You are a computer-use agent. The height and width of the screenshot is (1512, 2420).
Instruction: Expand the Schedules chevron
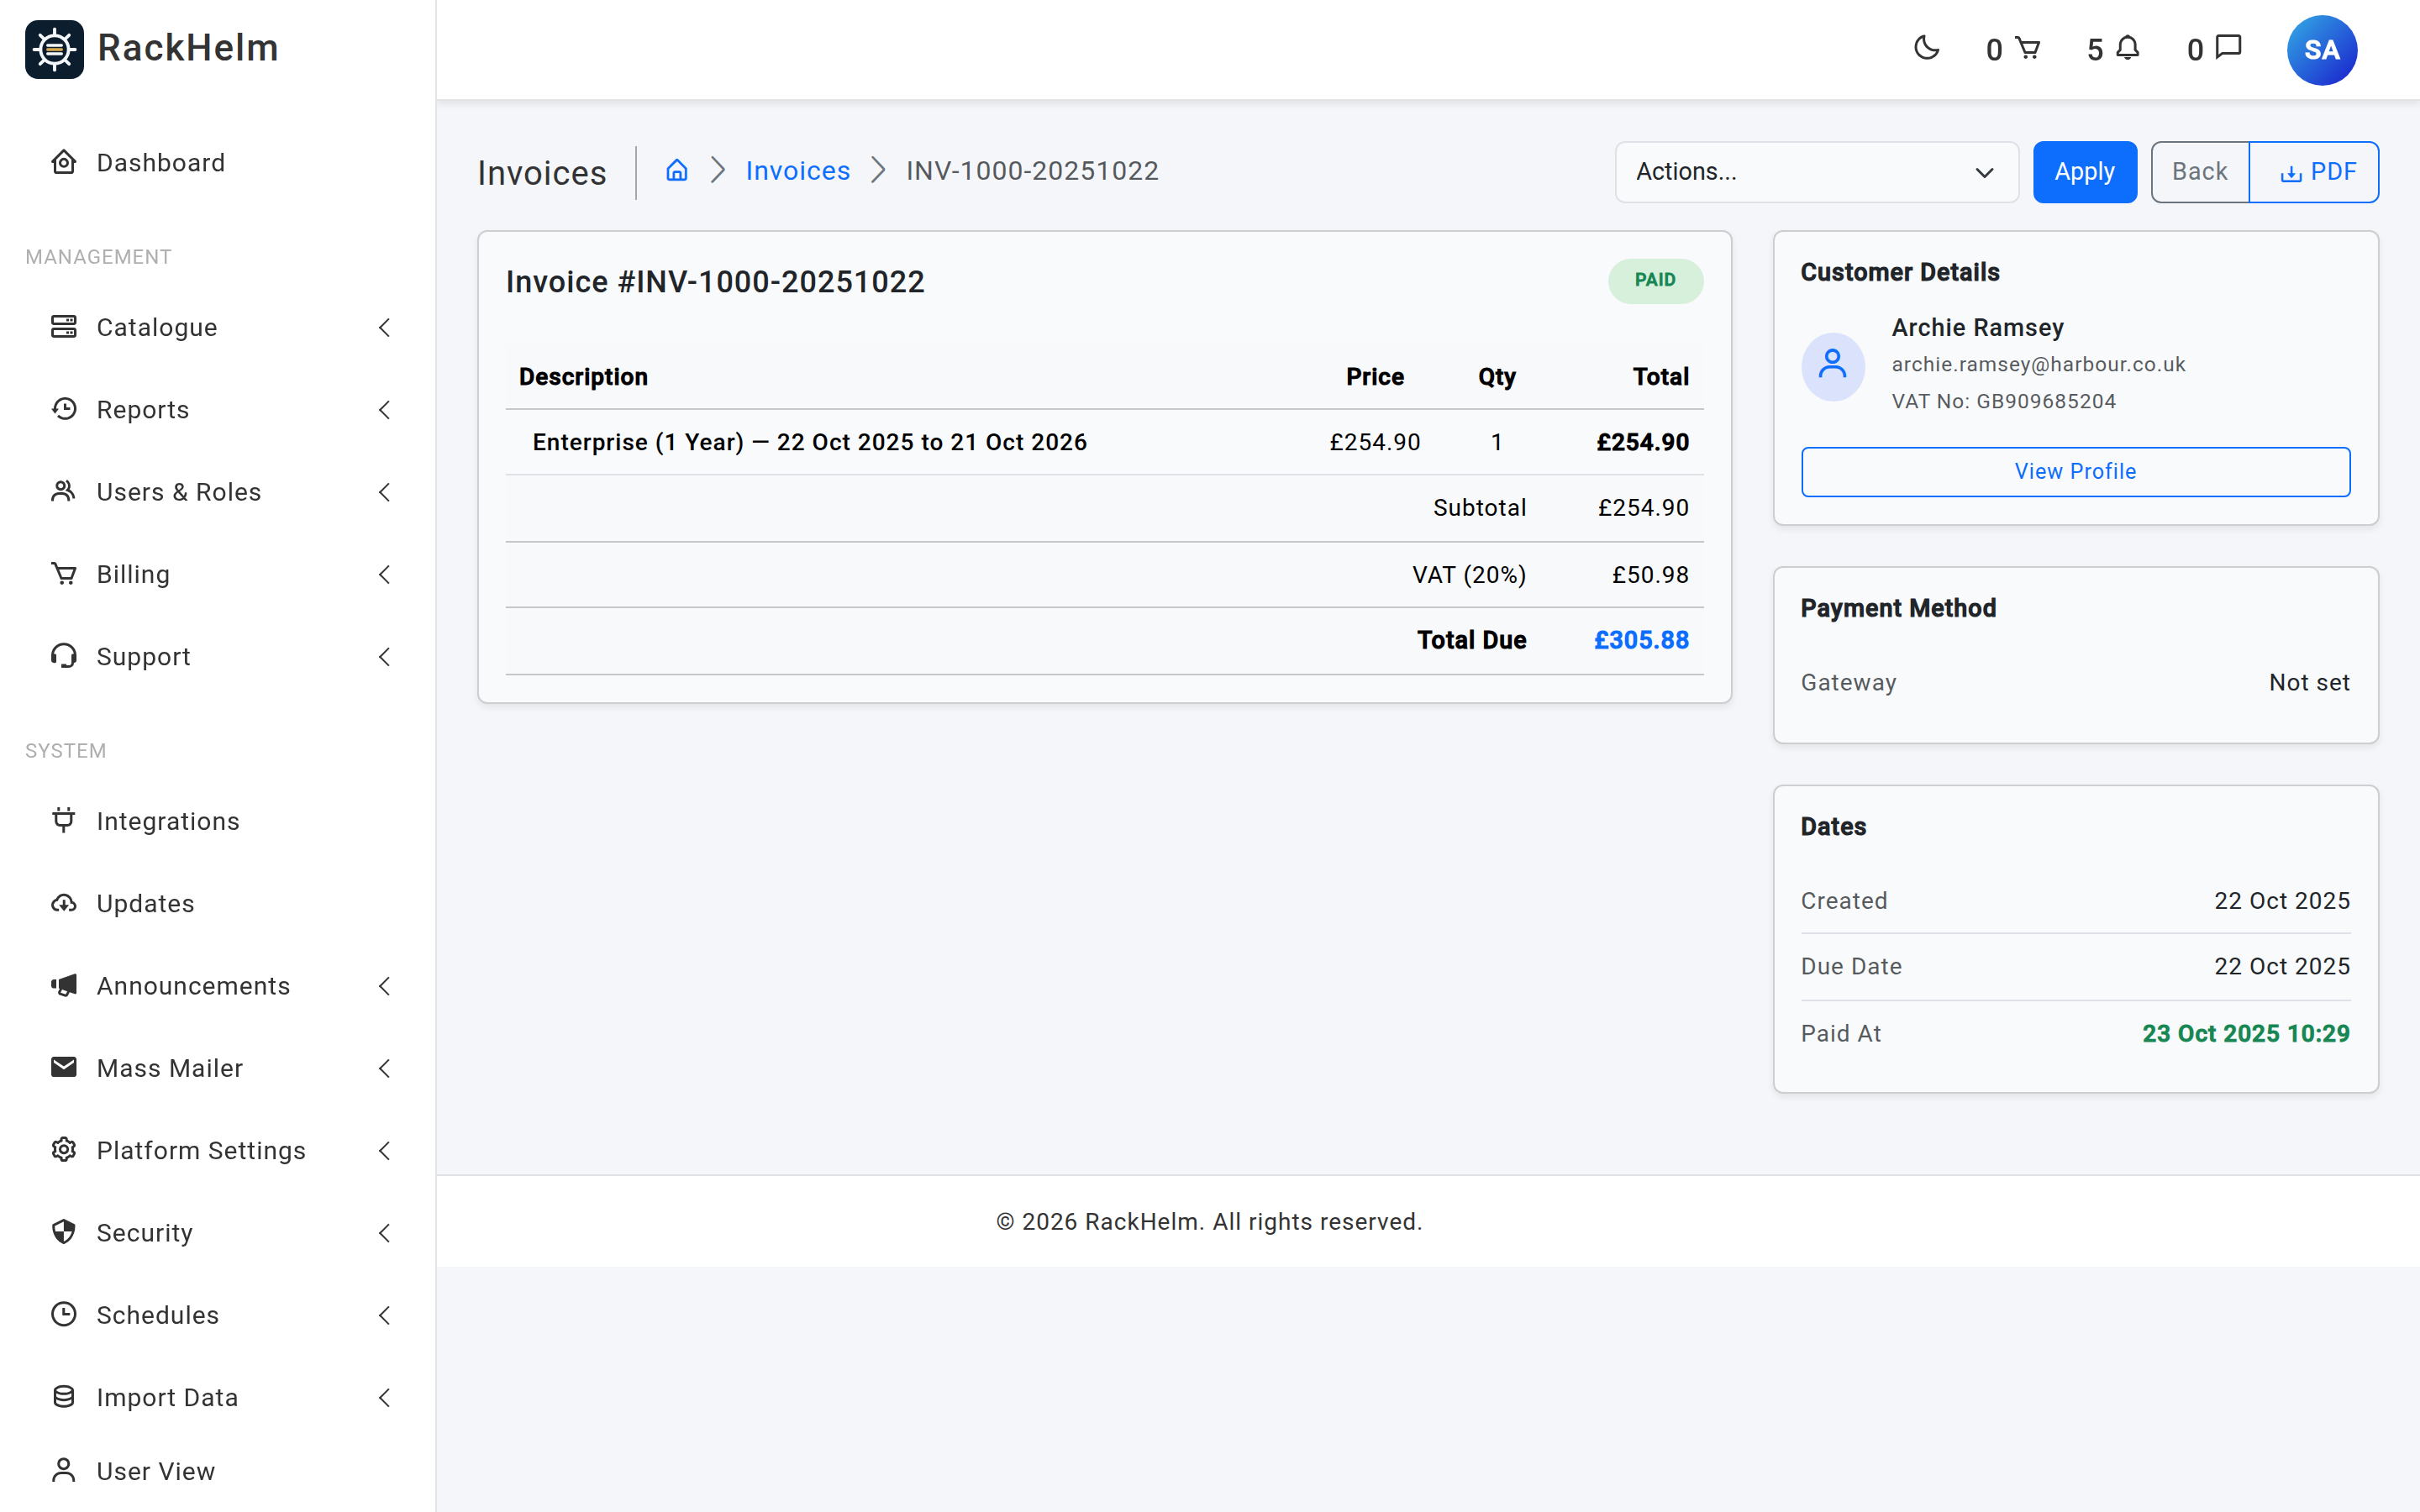click(384, 1315)
